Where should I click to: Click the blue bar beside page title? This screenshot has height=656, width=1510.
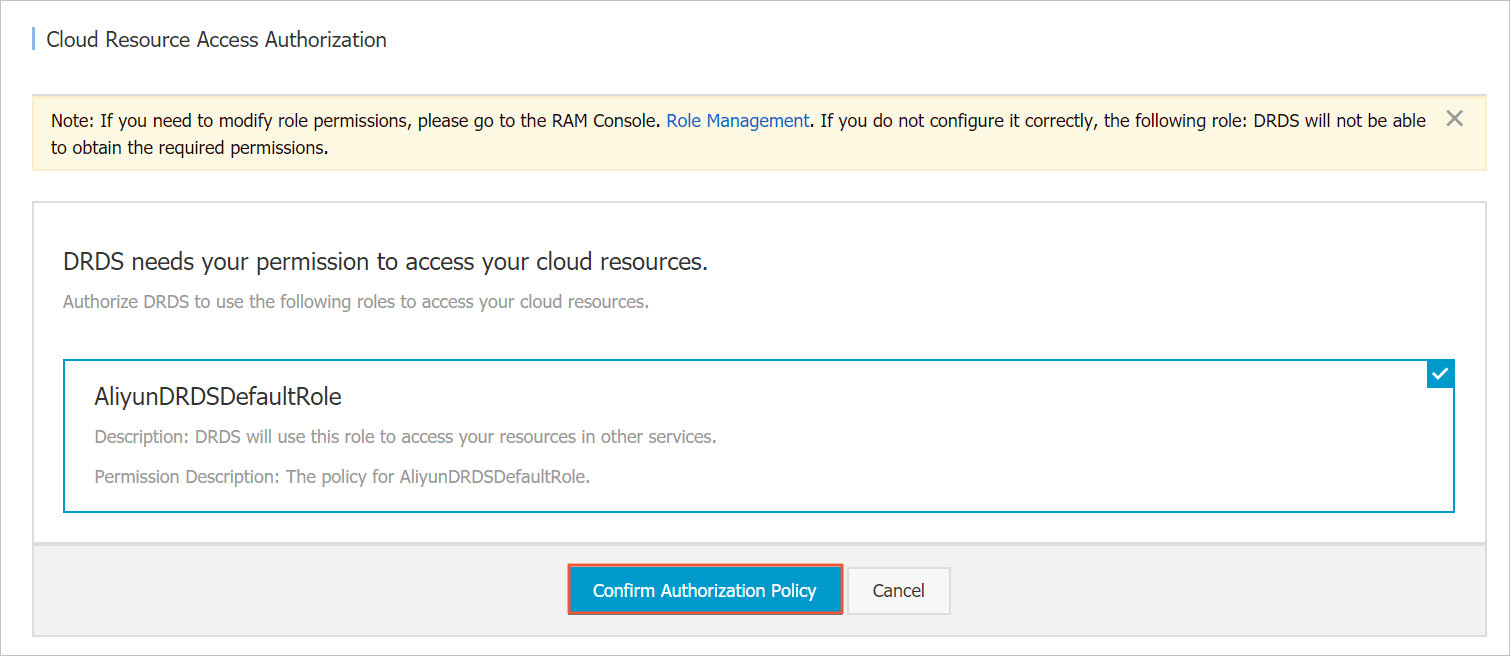[34, 40]
